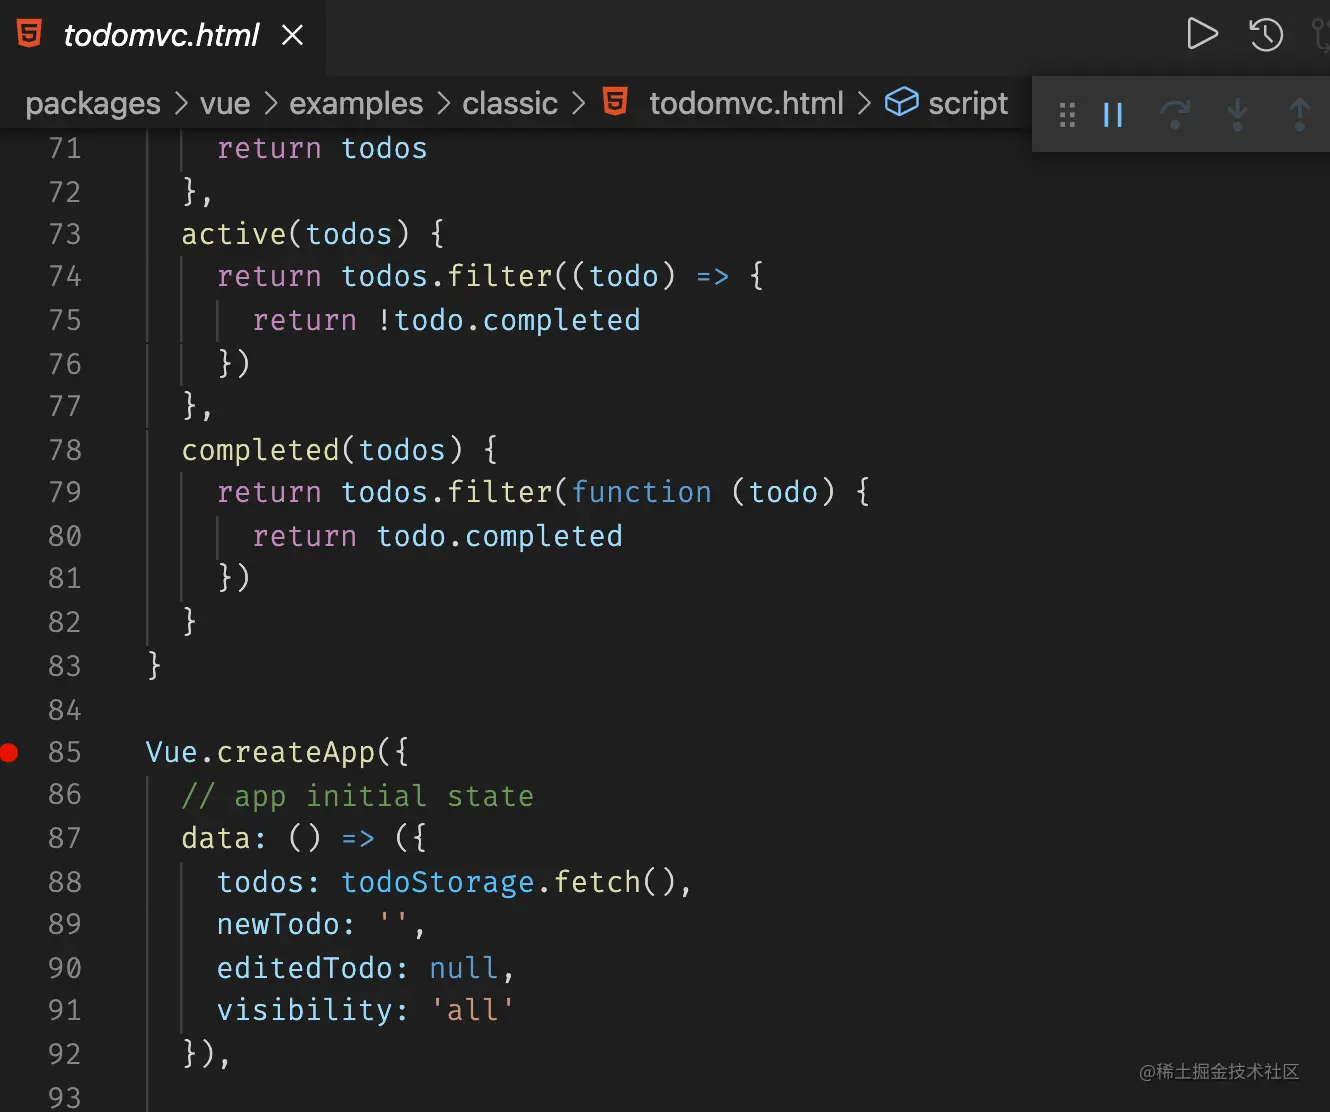The image size is (1330, 1112).
Task: Click the HTML5 icon in the breadcrumb
Action: (615, 102)
